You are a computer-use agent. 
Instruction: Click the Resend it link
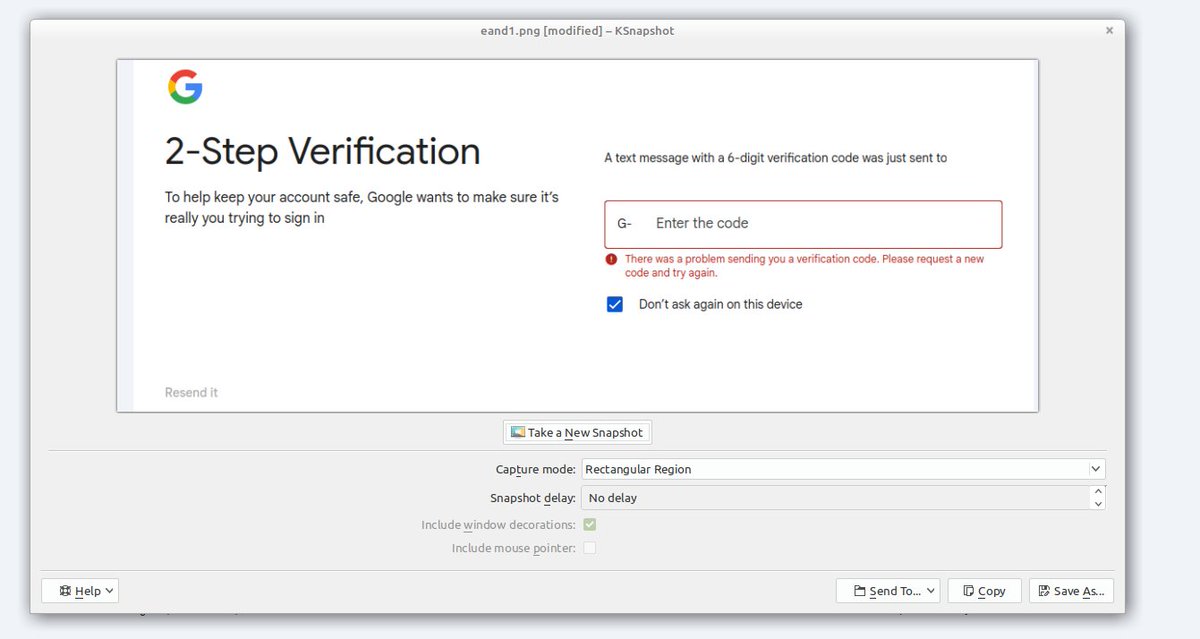[x=191, y=393]
